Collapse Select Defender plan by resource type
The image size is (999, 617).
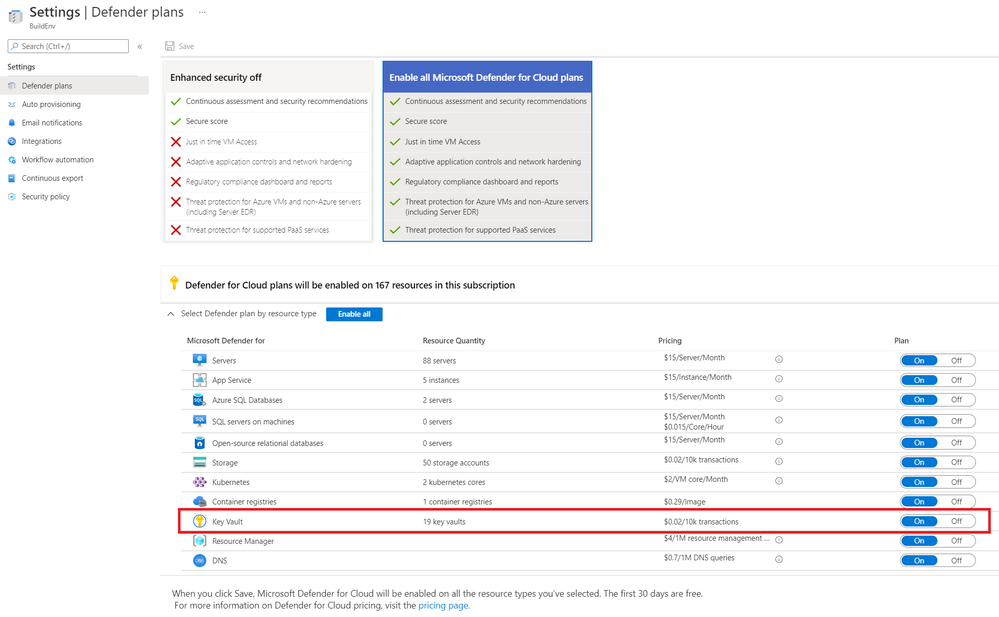pyautogui.click(x=171, y=314)
